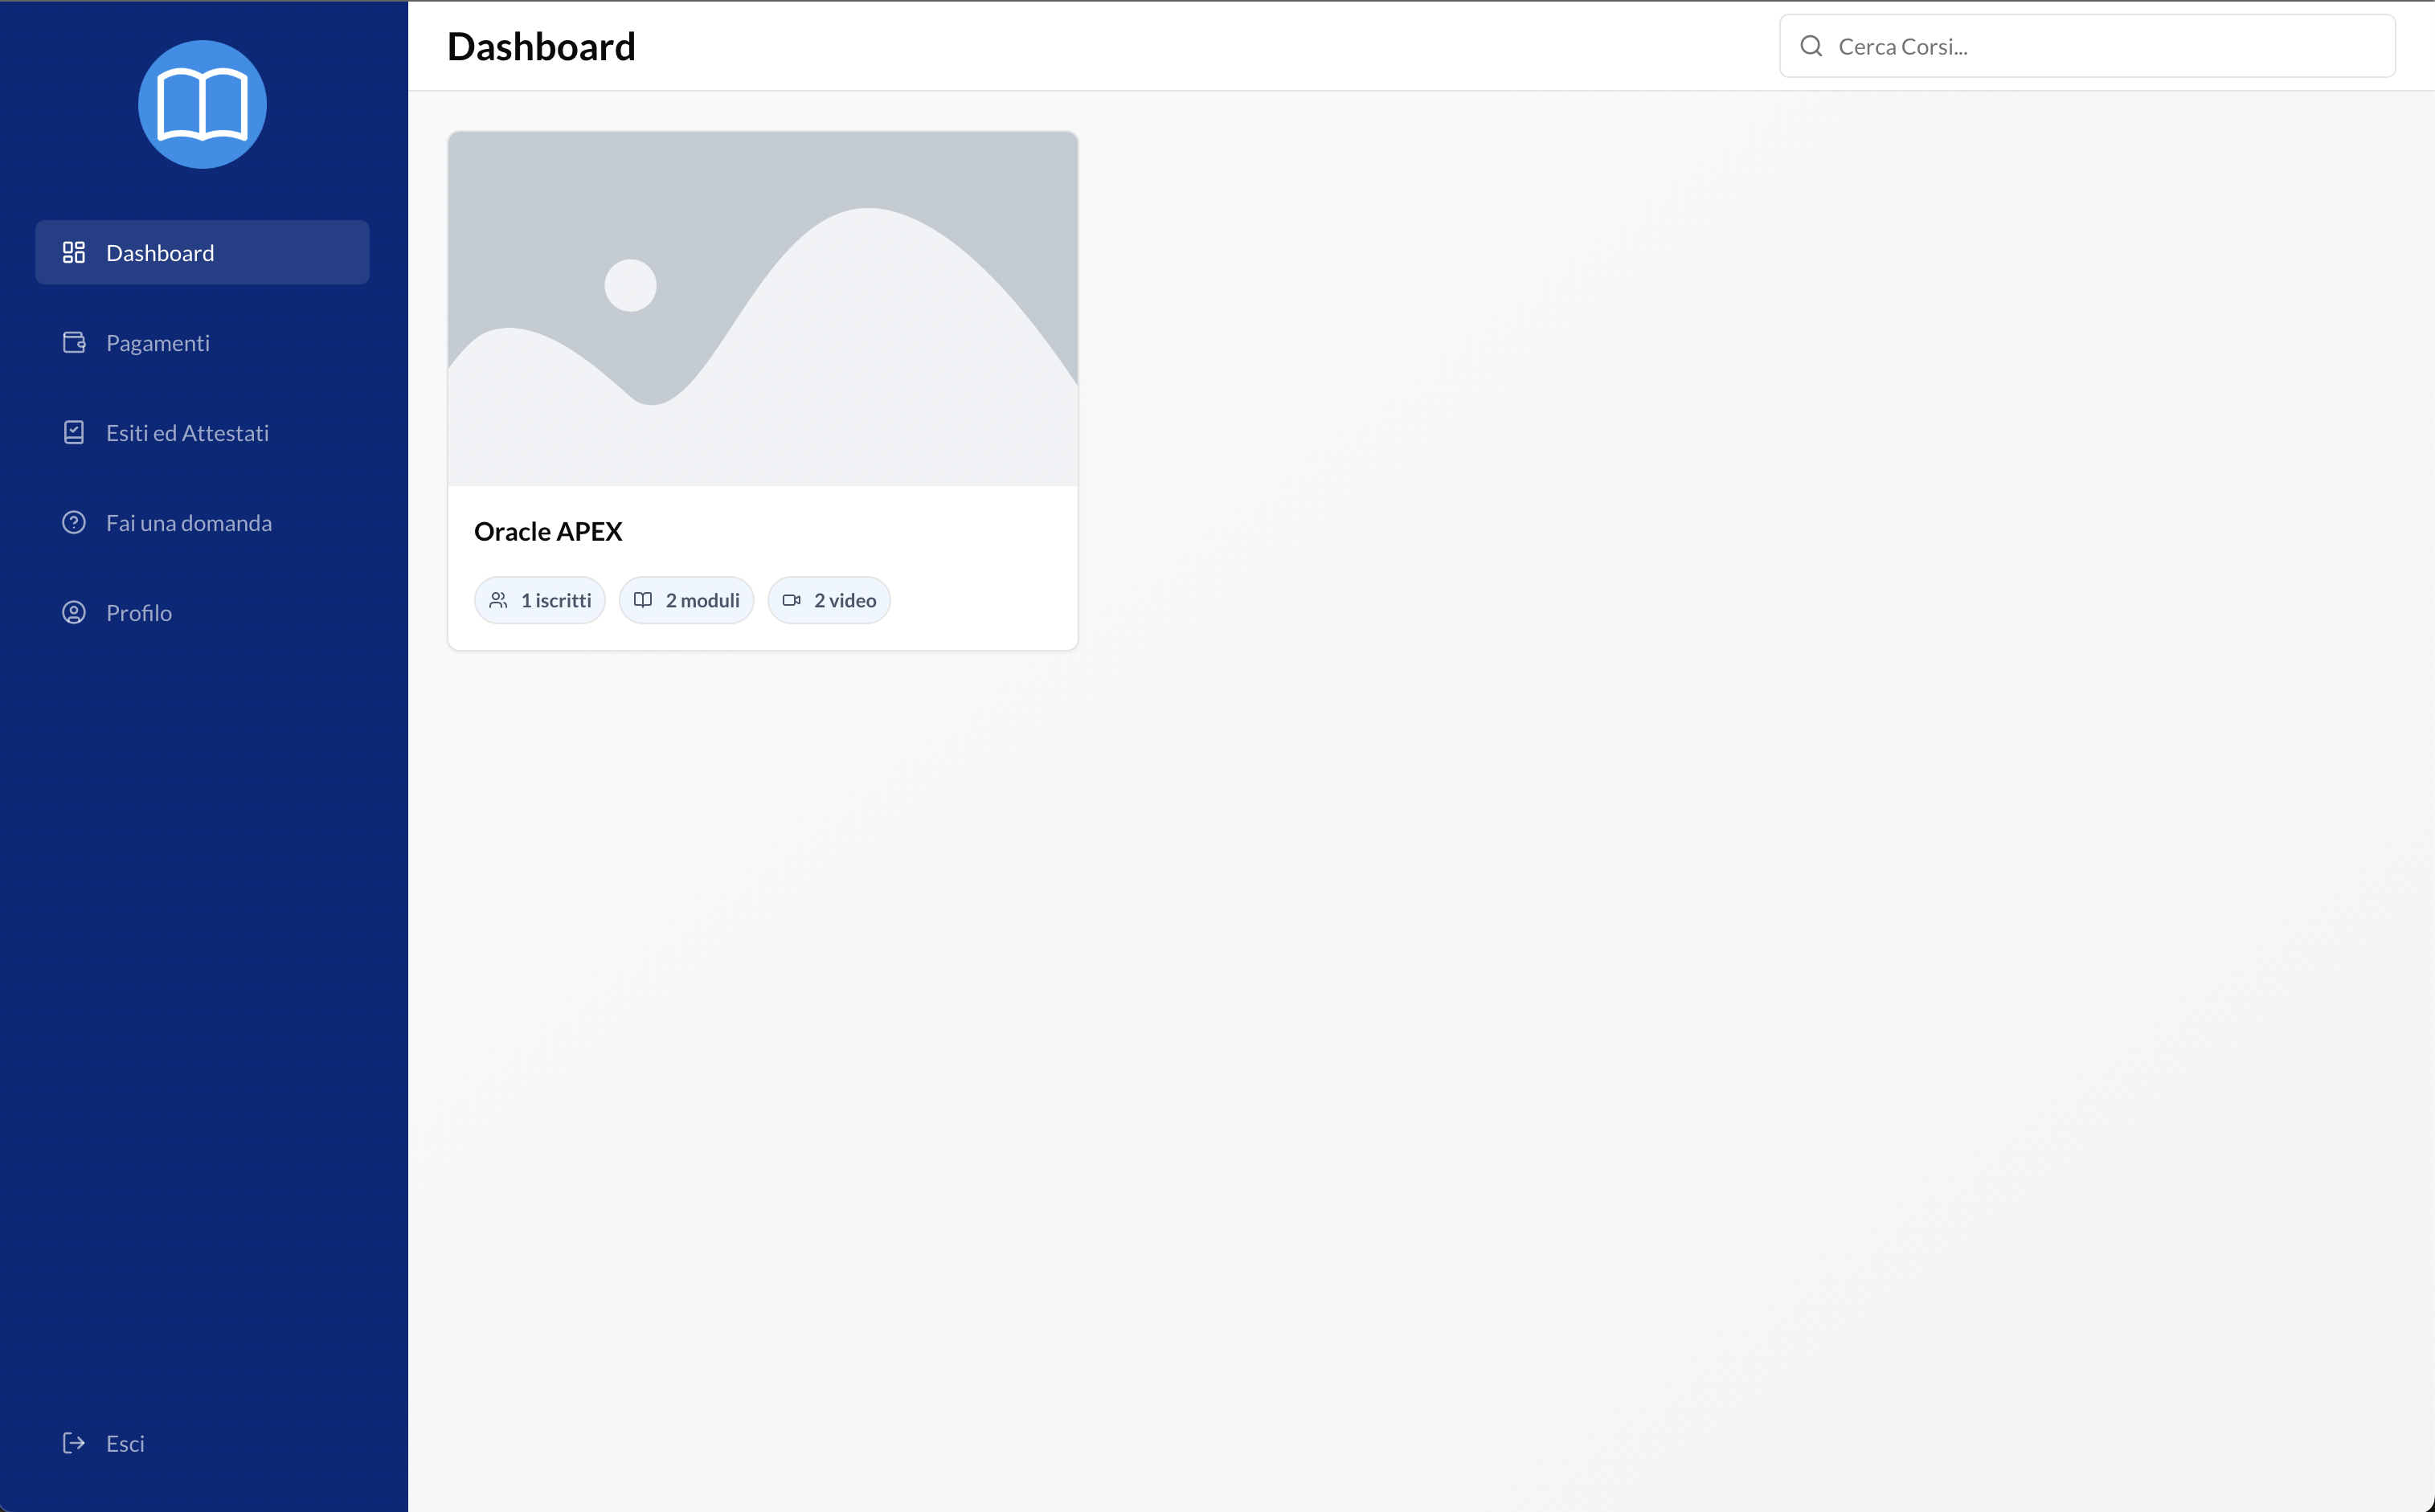The image size is (2435, 1512).
Task: Click the people icon in iscritti badge
Action: pos(498,600)
